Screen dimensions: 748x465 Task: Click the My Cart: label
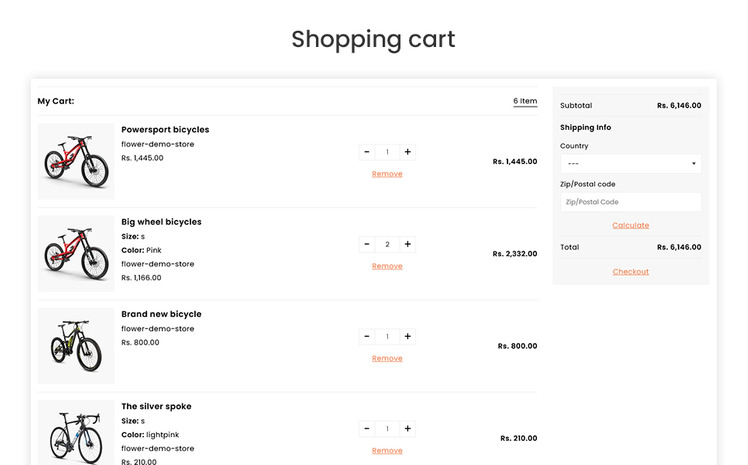56,101
